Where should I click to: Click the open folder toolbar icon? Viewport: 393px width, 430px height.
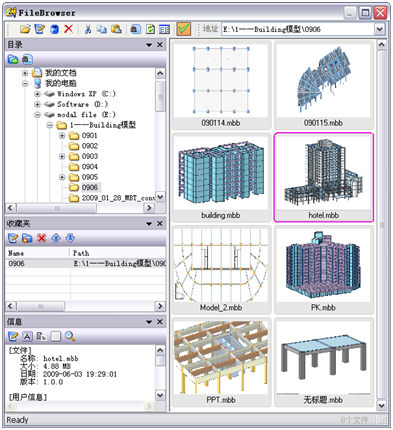(x=25, y=29)
